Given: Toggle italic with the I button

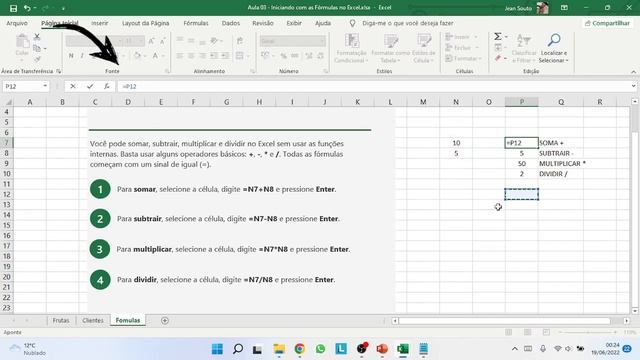Looking at the screenshot, I should [82, 56].
